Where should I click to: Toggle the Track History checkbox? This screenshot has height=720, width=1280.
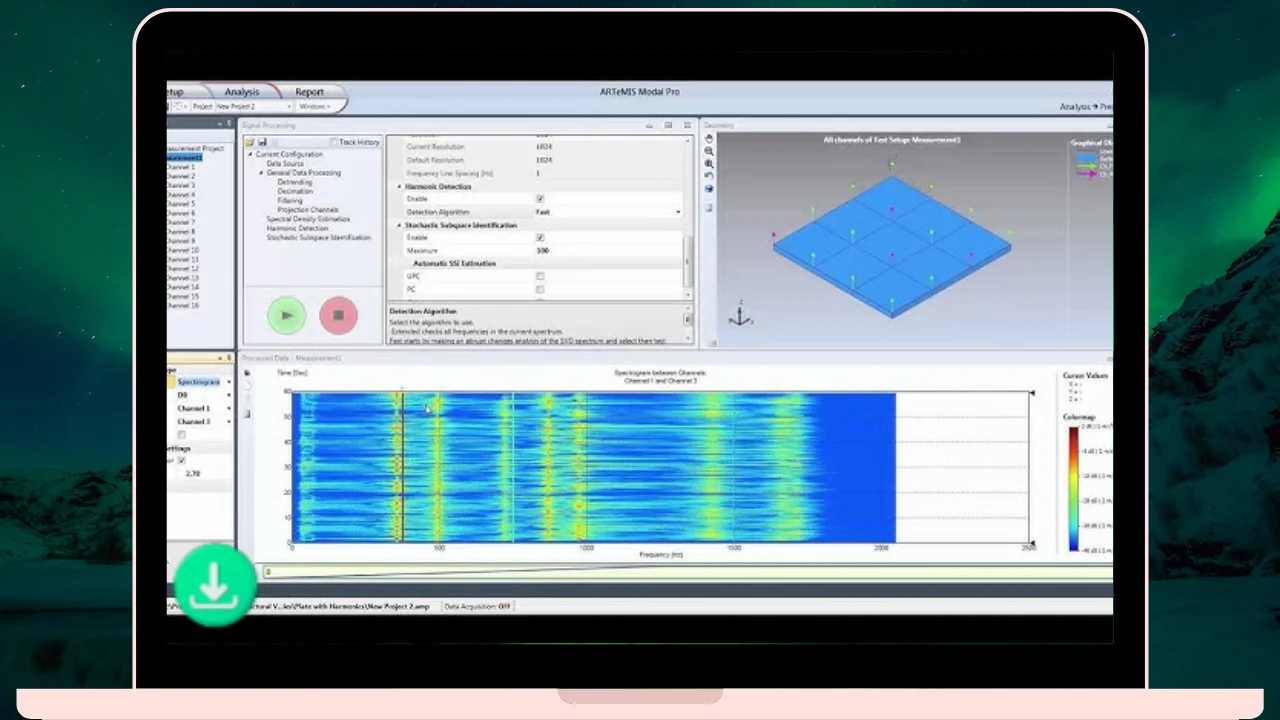(334, 142)
